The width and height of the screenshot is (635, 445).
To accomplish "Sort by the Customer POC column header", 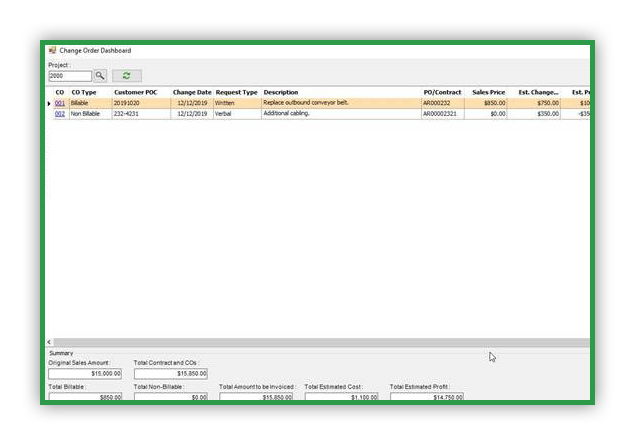I will coord(136,92).
